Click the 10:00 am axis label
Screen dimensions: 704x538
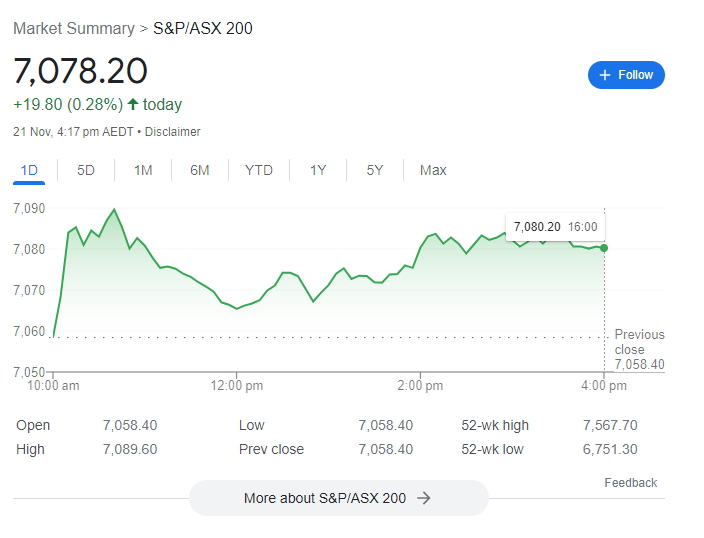coord(53,386)
